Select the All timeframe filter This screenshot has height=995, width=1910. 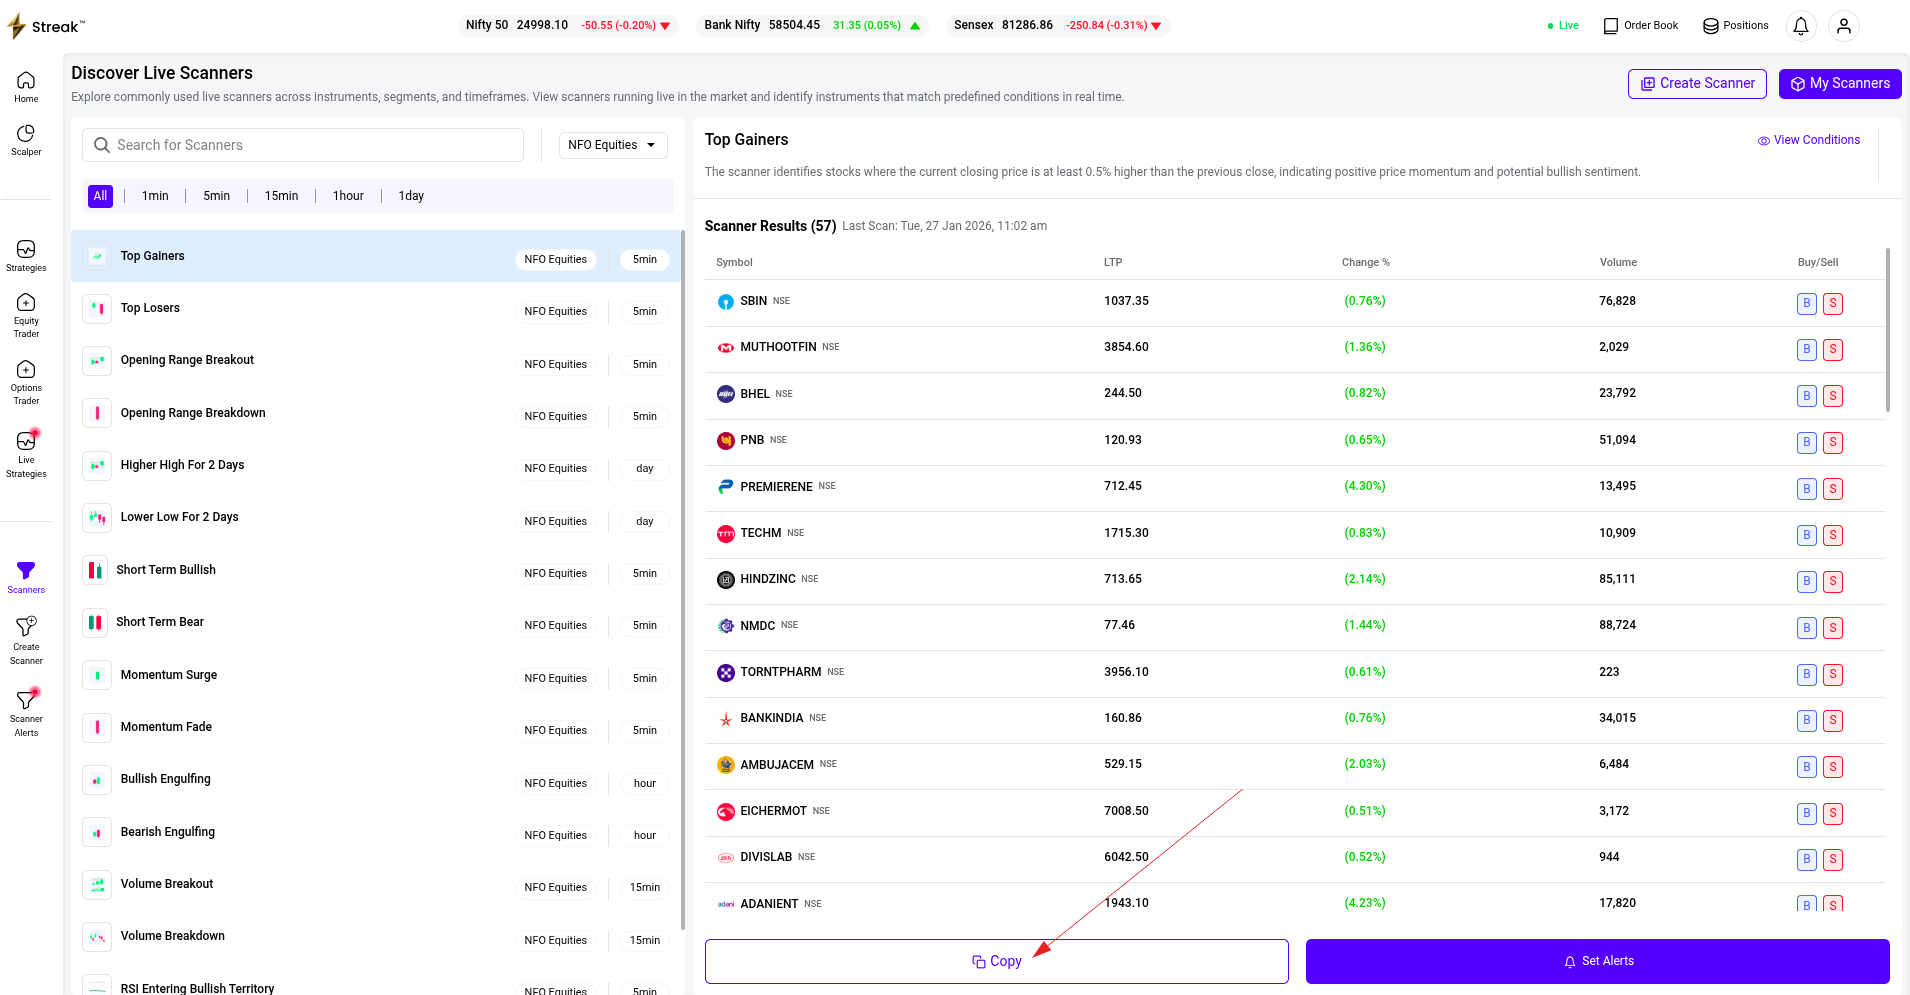(100, 196)
